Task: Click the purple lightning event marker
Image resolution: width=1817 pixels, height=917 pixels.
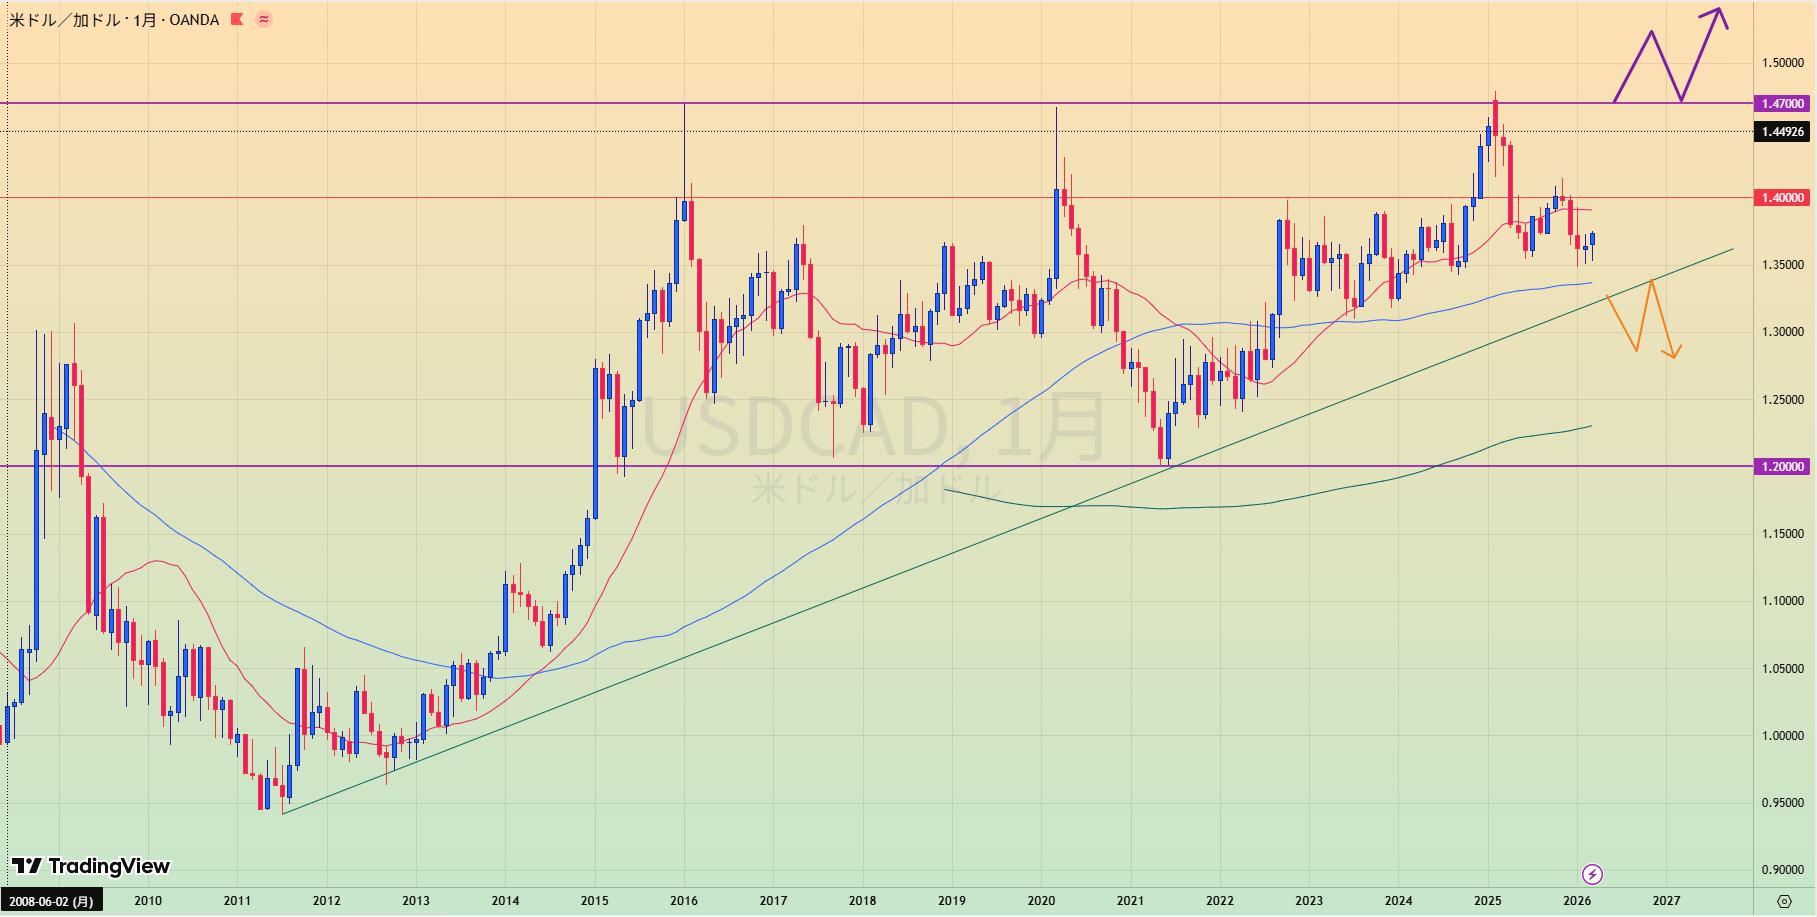Action: (x=1592, y=875)
